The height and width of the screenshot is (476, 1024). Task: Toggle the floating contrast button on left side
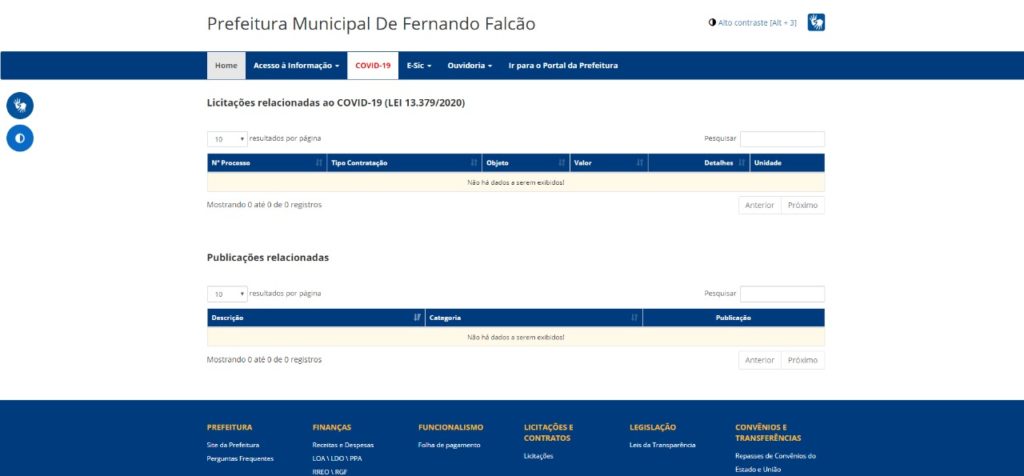pyautogui.click(x=20, y=138)
